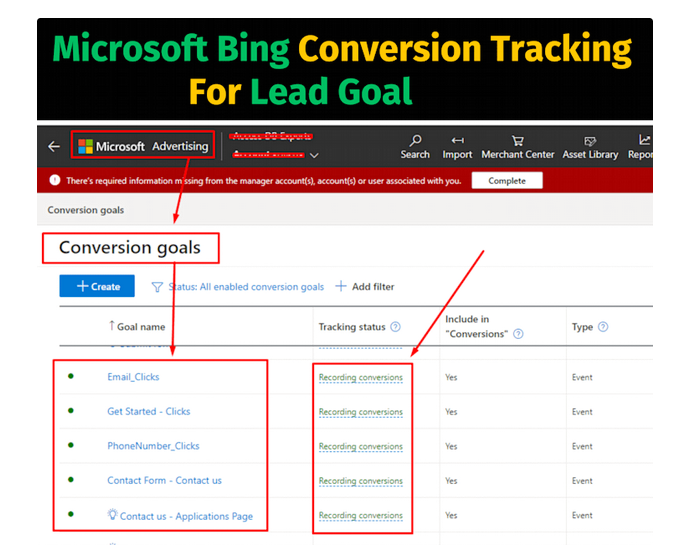Open the Get Started - Clicks goal
Viewport: 689px width, 555px height.
pos(149,411)
